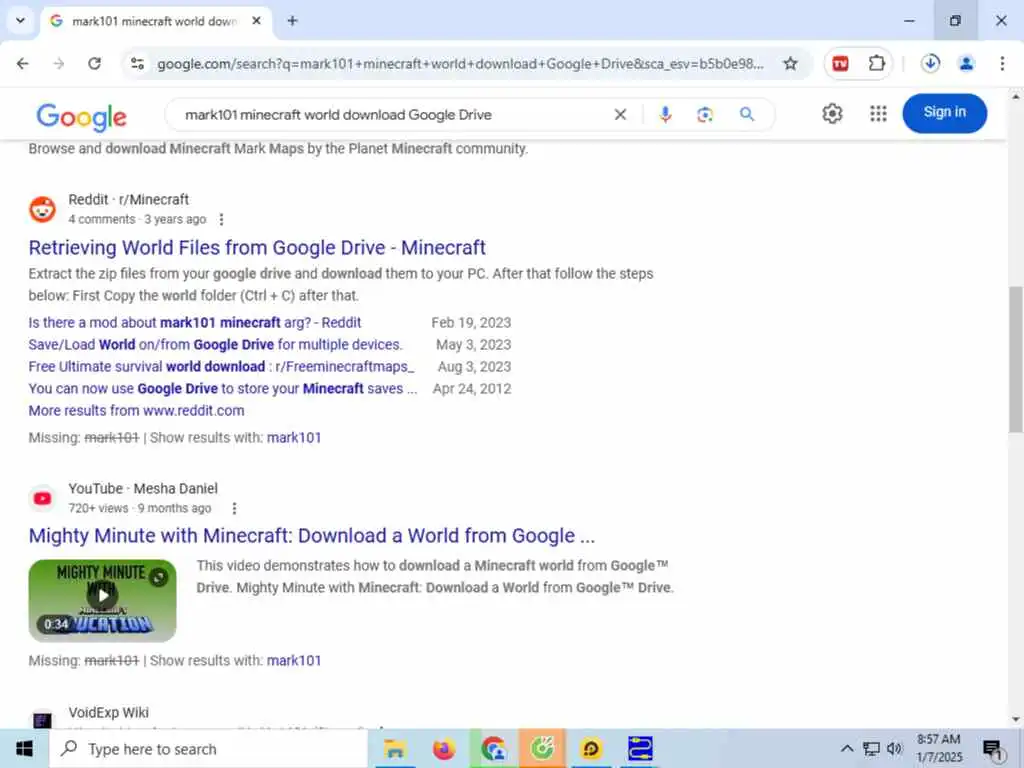Start voice search with microphone icon
The width and height of the screenshot is (1024, 768).
(x=665, y=115)
